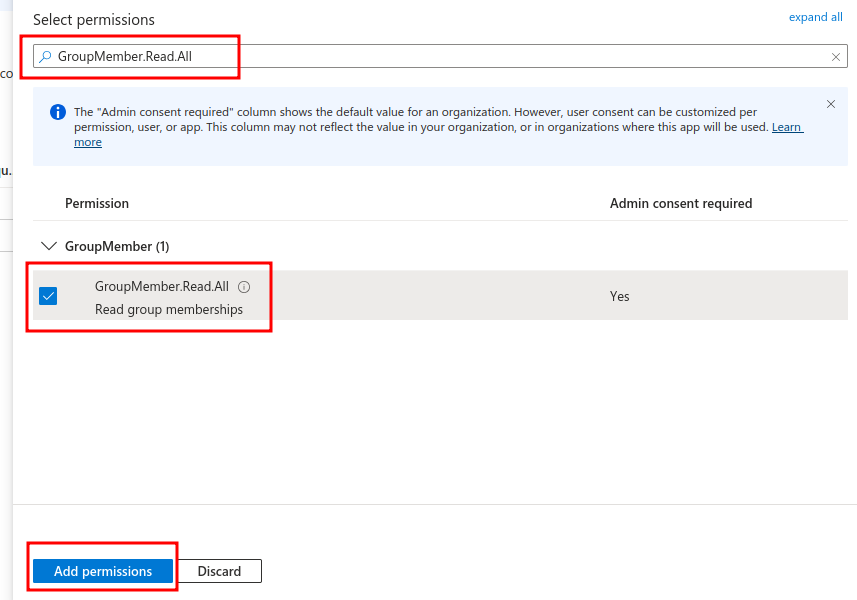Dismiss the admin consent info banner

click(831, 104)
